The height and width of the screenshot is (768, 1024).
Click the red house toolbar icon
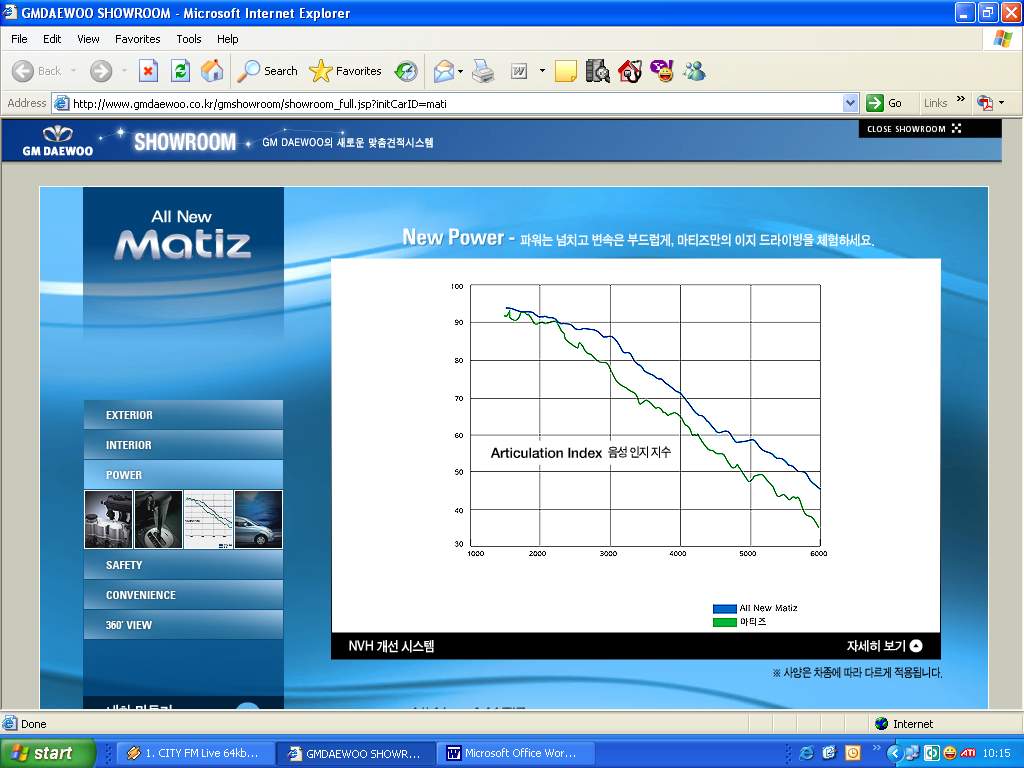coord(630,71)
